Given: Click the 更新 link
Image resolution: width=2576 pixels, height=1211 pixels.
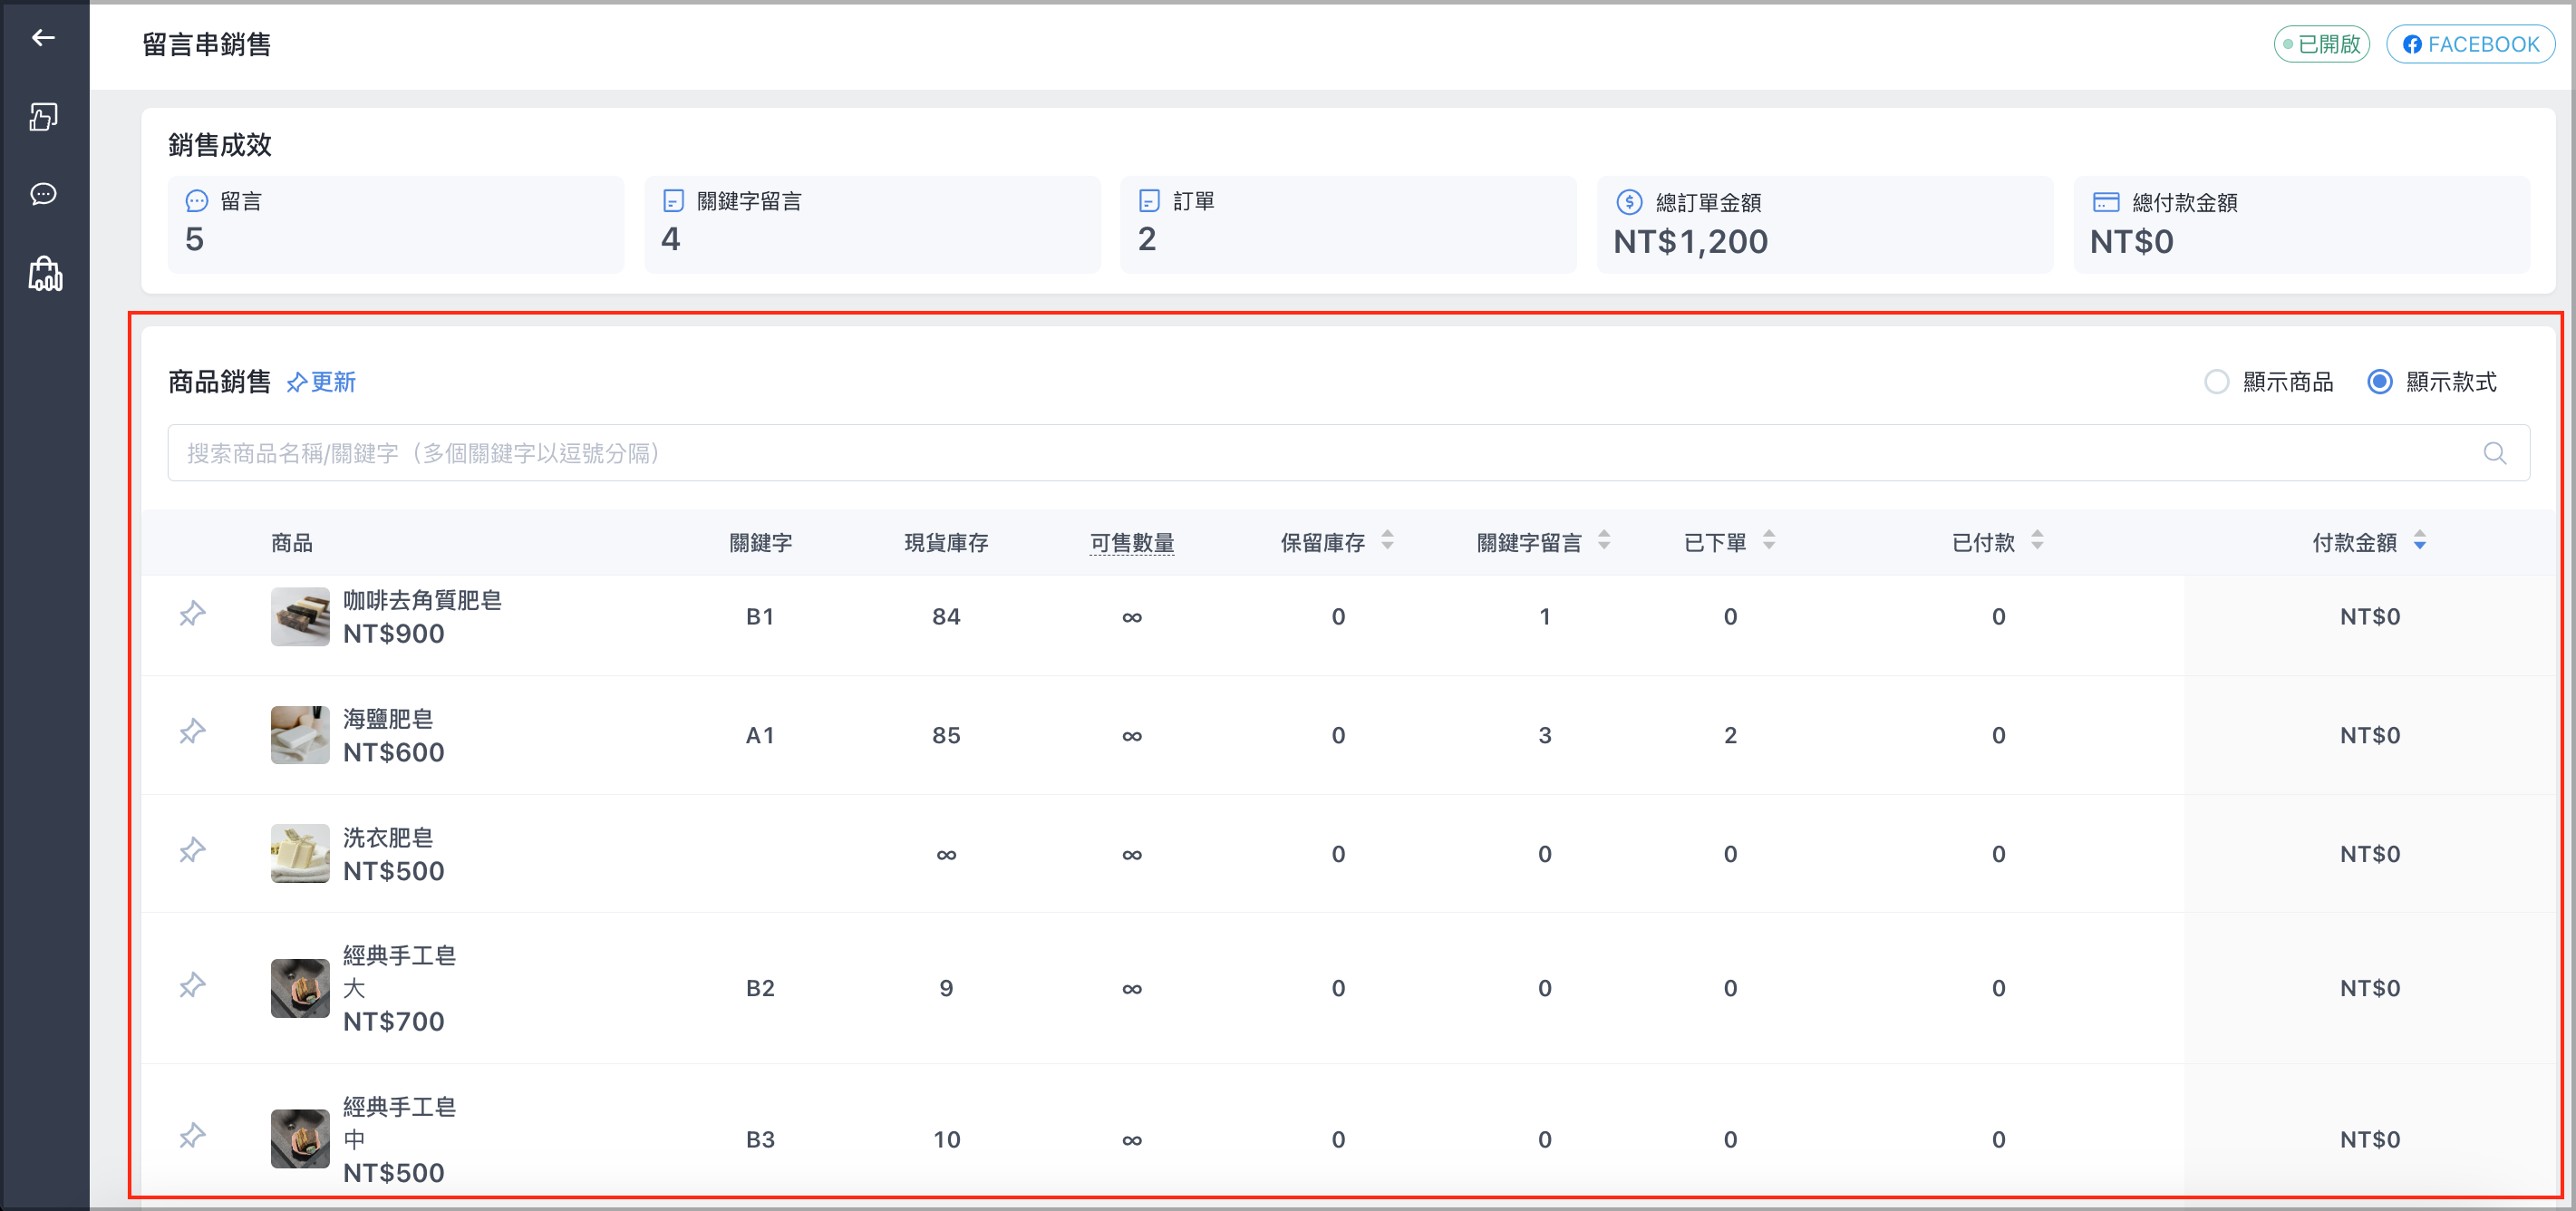Looking at the screenshot, I should tap(321, 382).
